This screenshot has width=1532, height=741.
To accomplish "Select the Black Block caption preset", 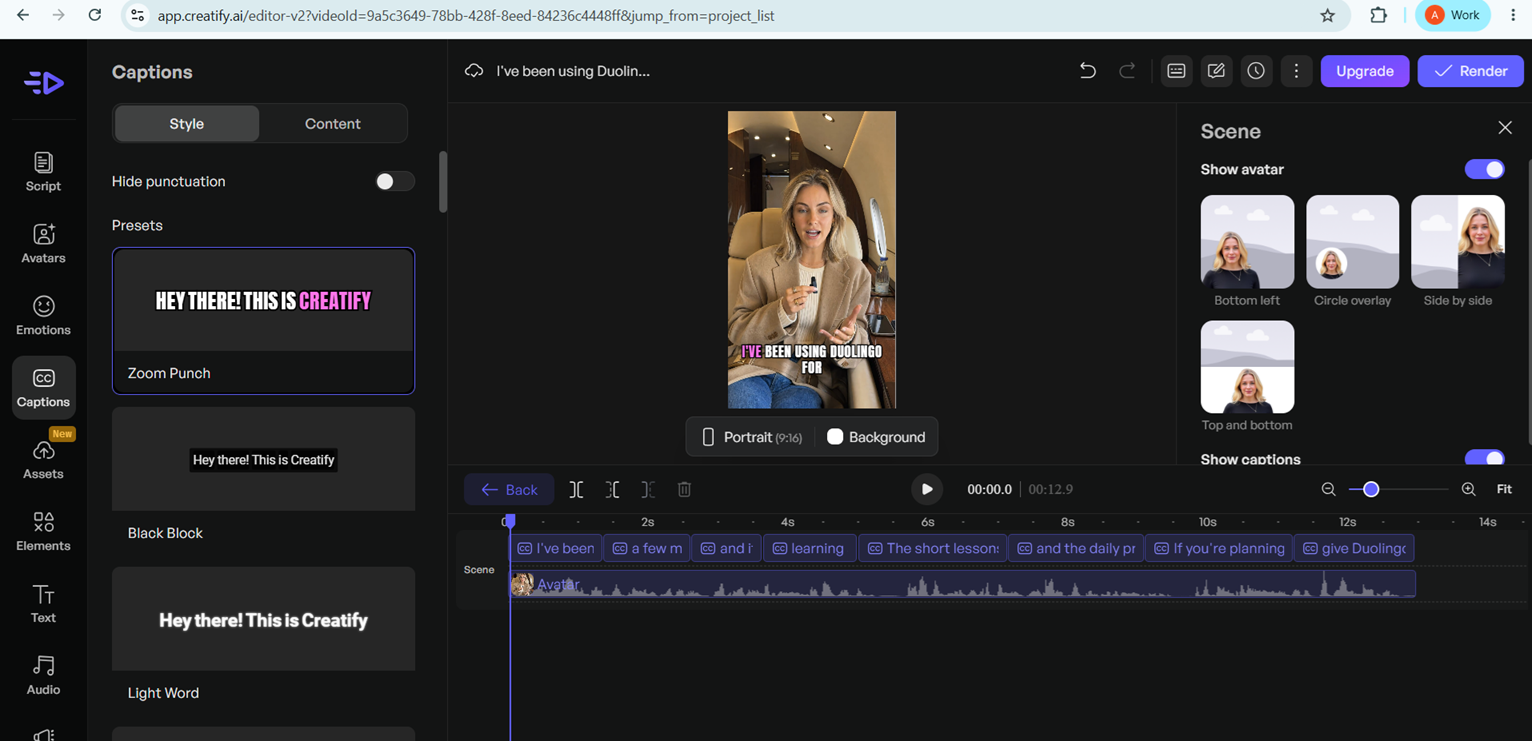I will pos(263,480).
